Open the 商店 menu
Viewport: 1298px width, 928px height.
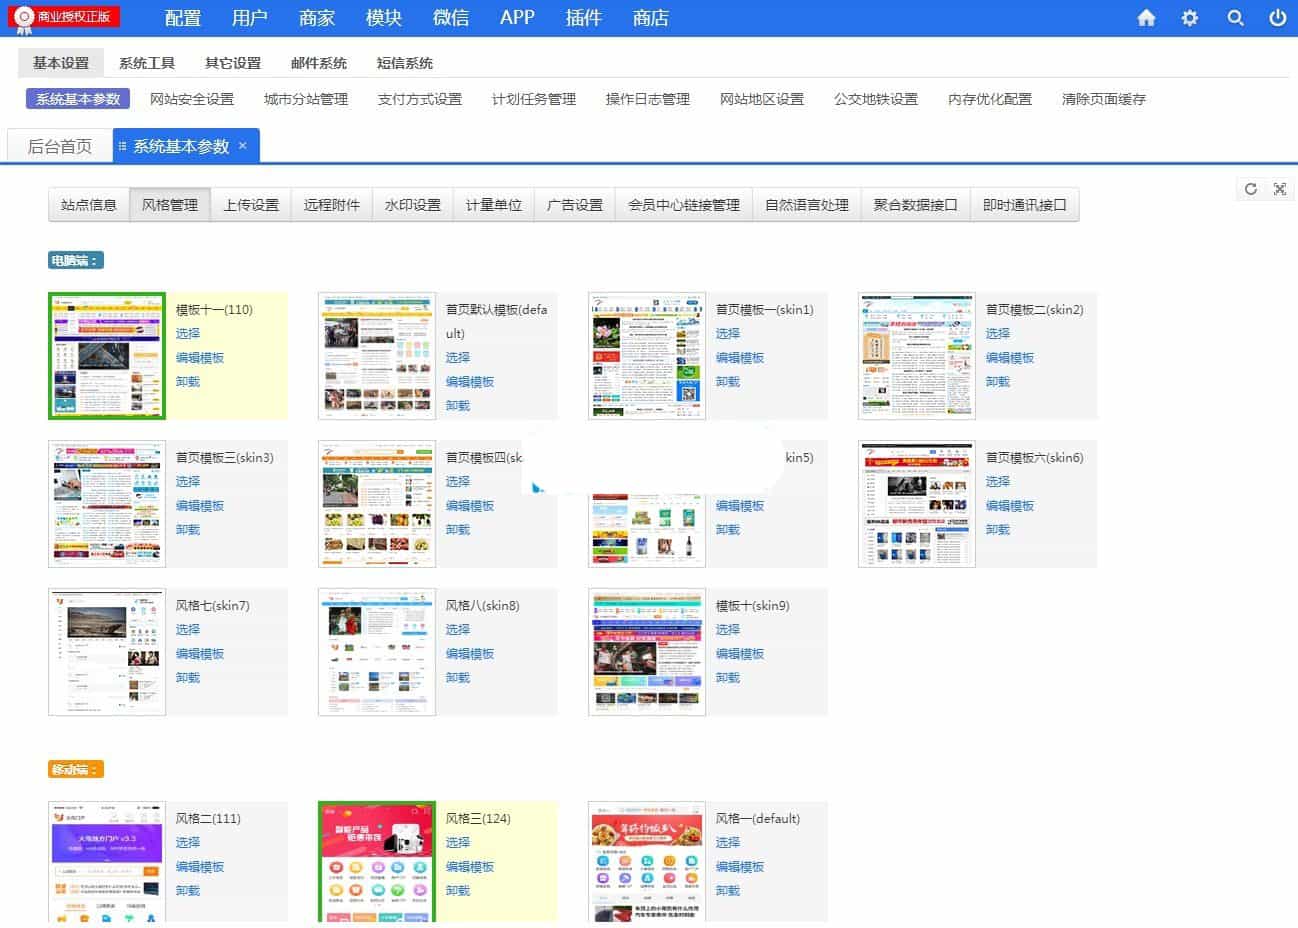click(650, 17)
